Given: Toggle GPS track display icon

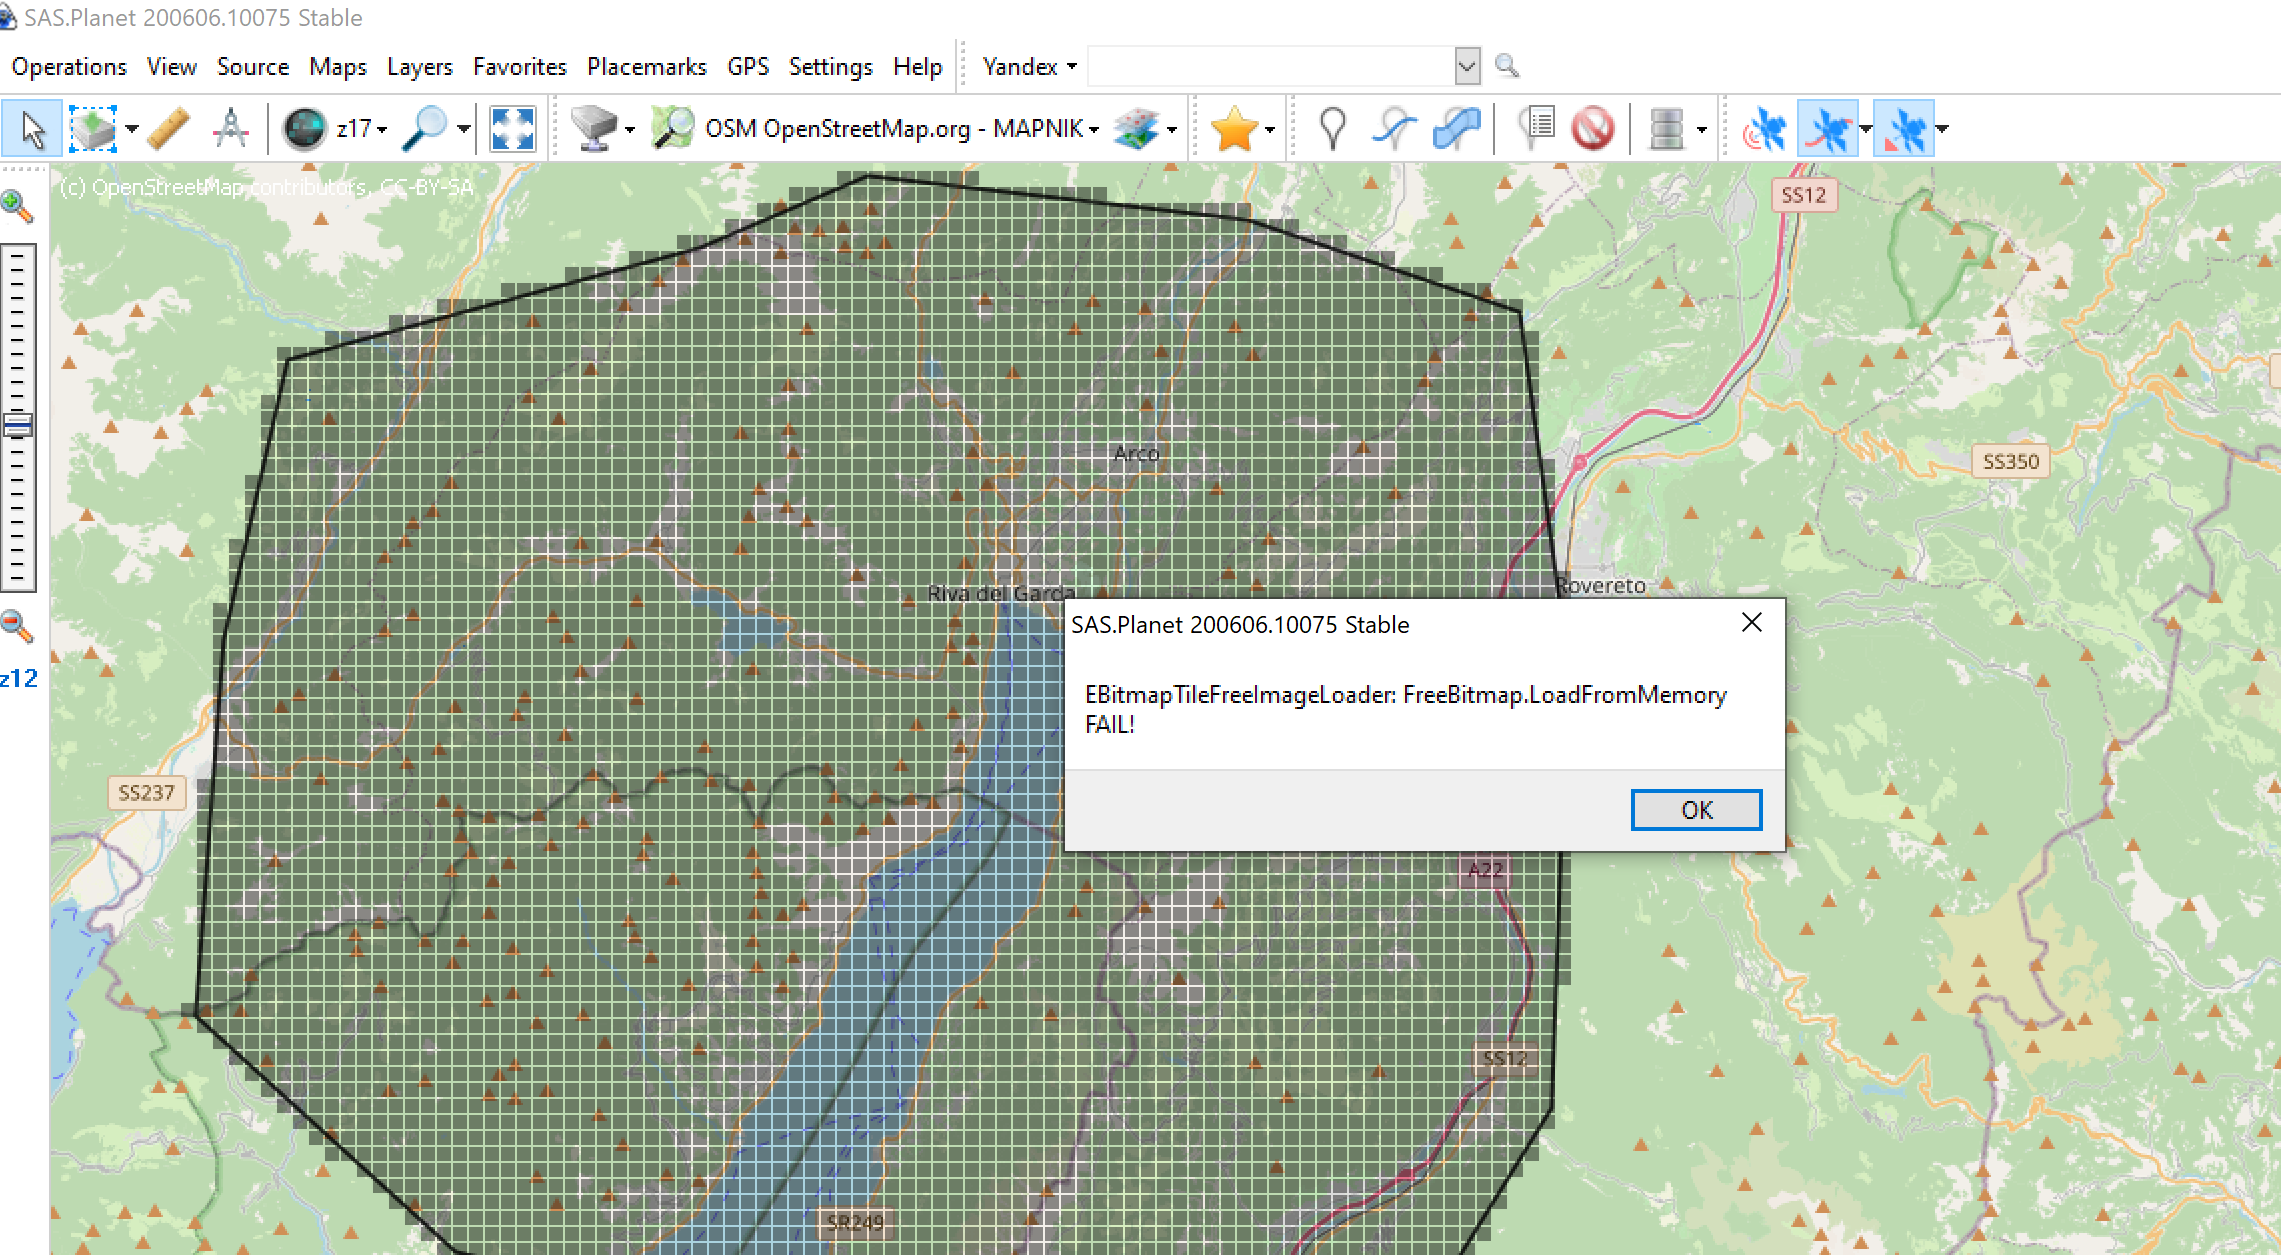Looking at the screenshot, I should click(x=1828, y=129).
